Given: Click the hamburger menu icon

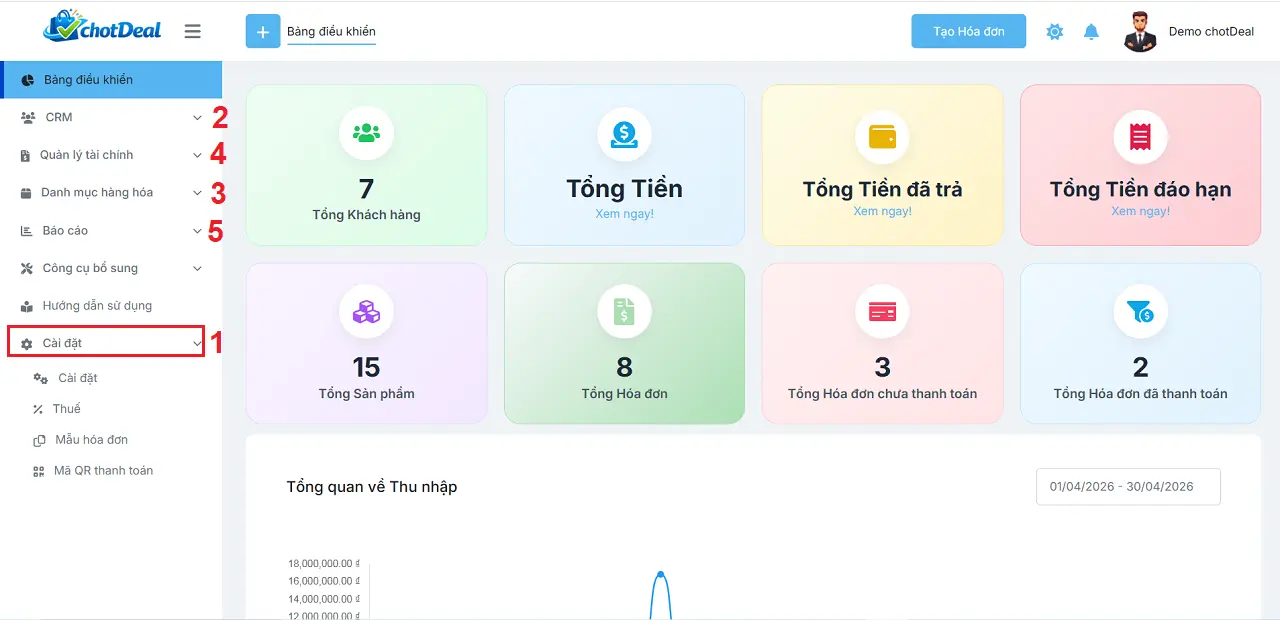Looking at the screenshot, I should tap(192, 30).
